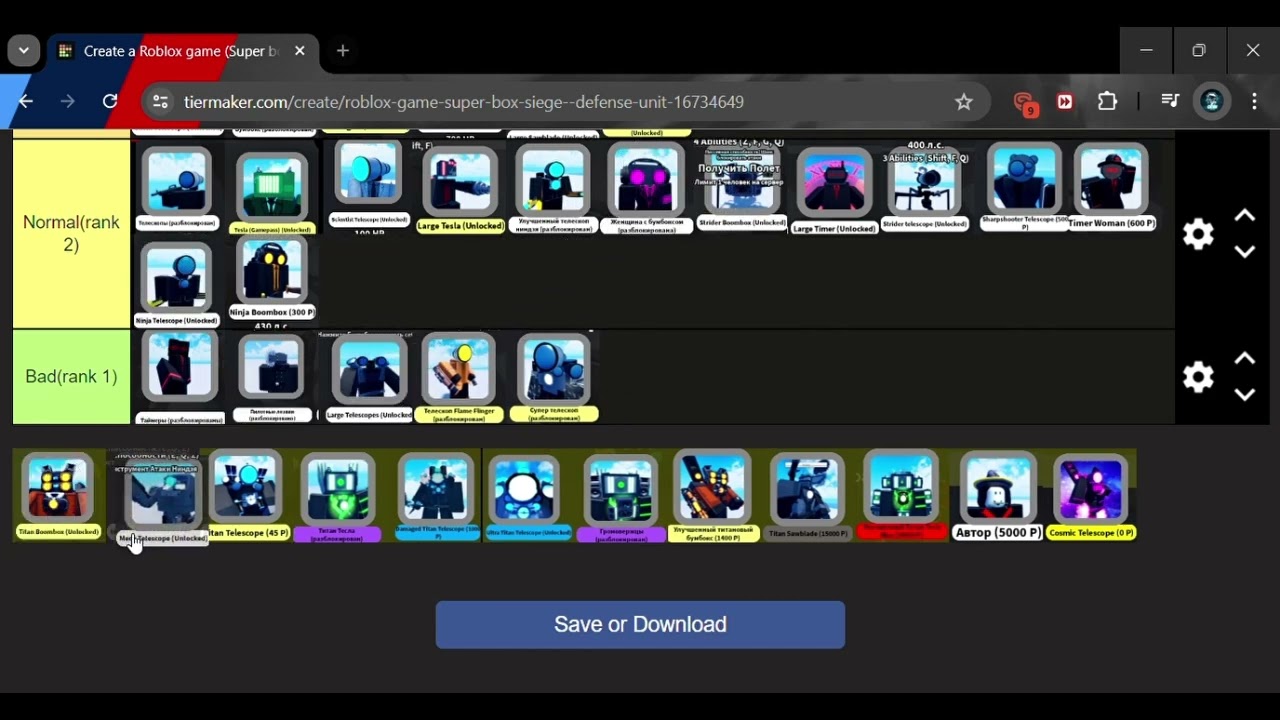Click the Large Tesla (Unlocked) tile
Screen dimensions: 1280x720
coord(460,188)
